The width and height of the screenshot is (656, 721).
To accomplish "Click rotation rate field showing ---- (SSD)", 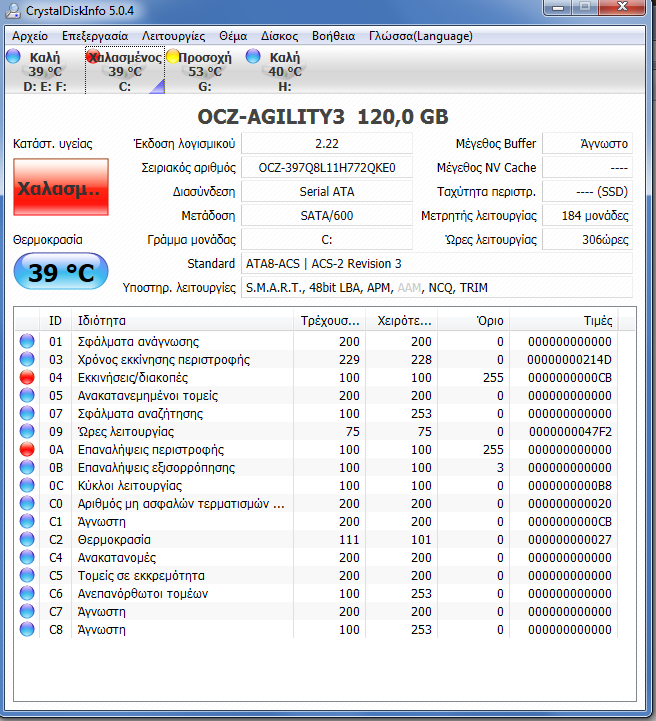I will (x=588, y=191).
